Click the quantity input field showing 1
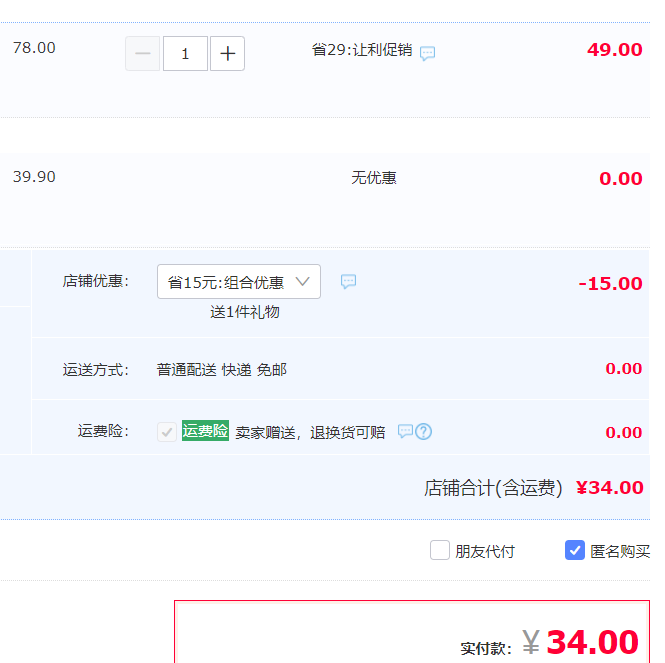 (185, 54)
